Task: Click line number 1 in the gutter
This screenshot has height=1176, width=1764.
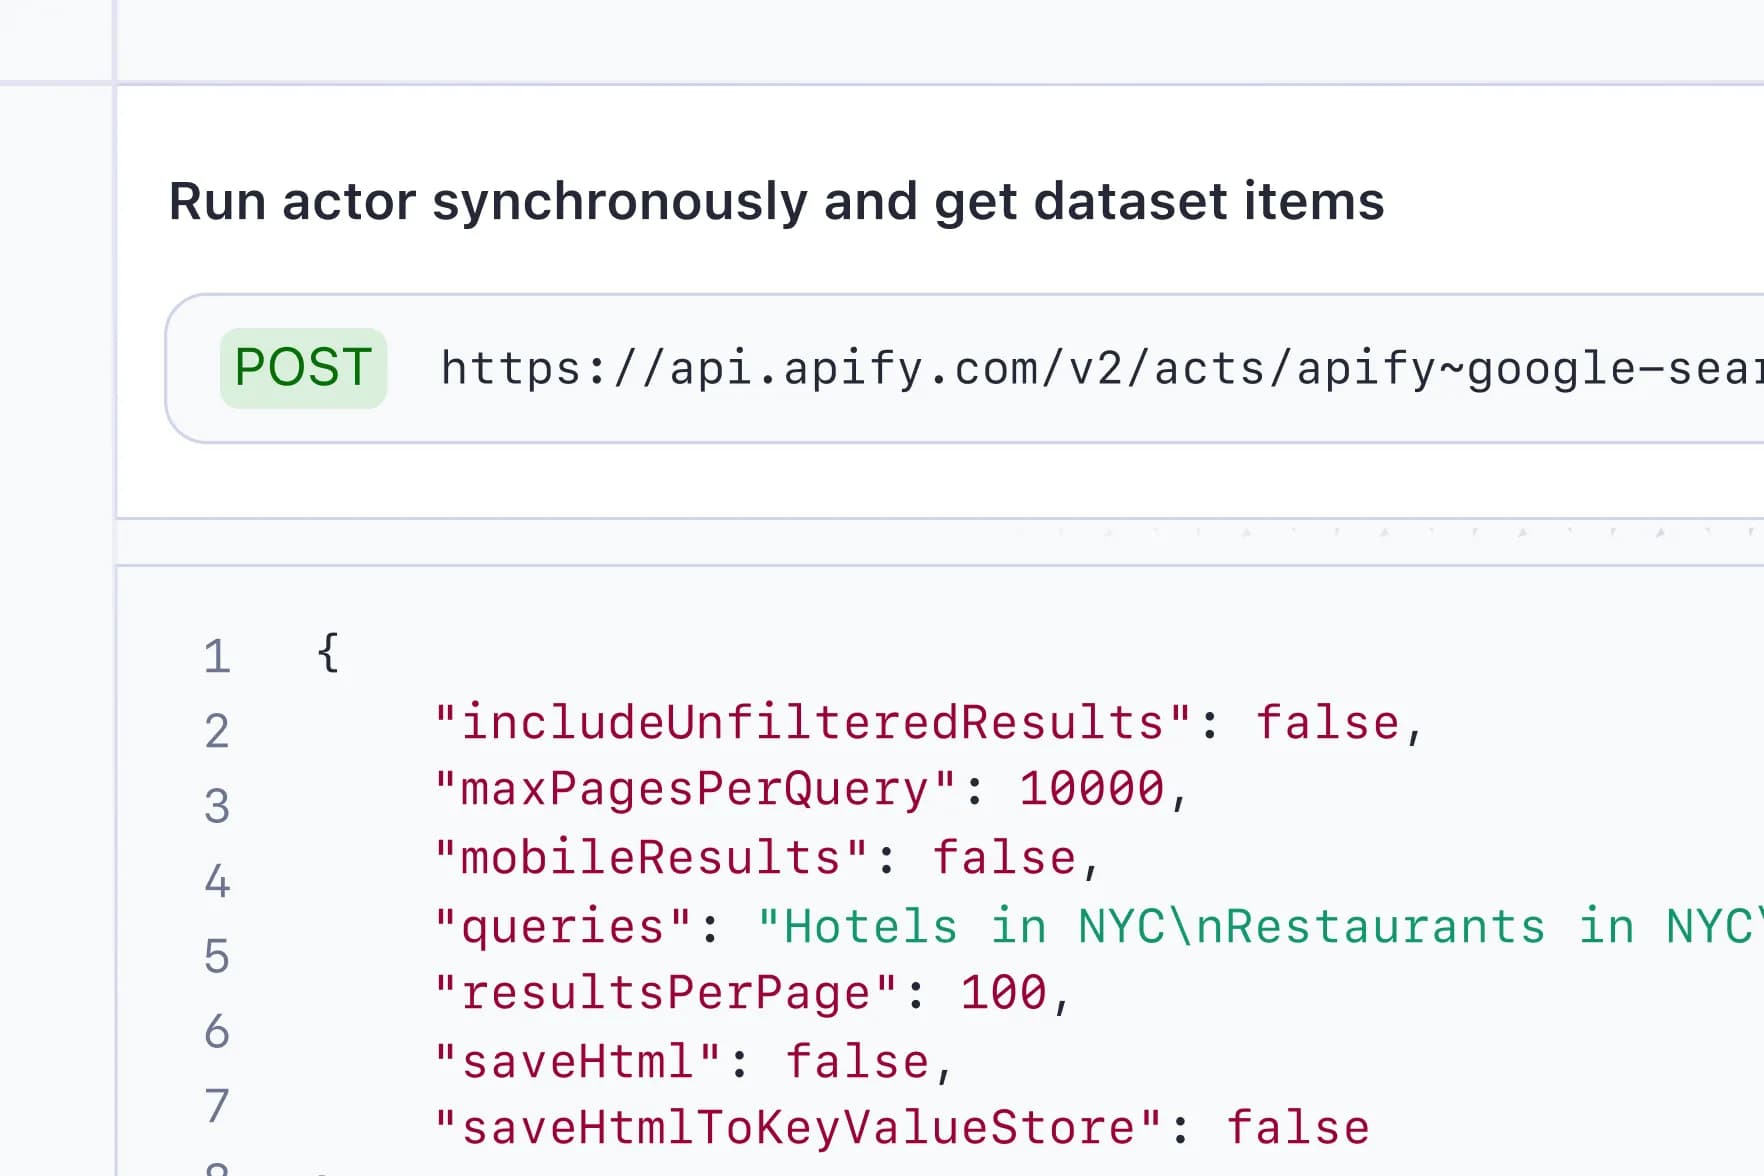Action: point(217,657)
